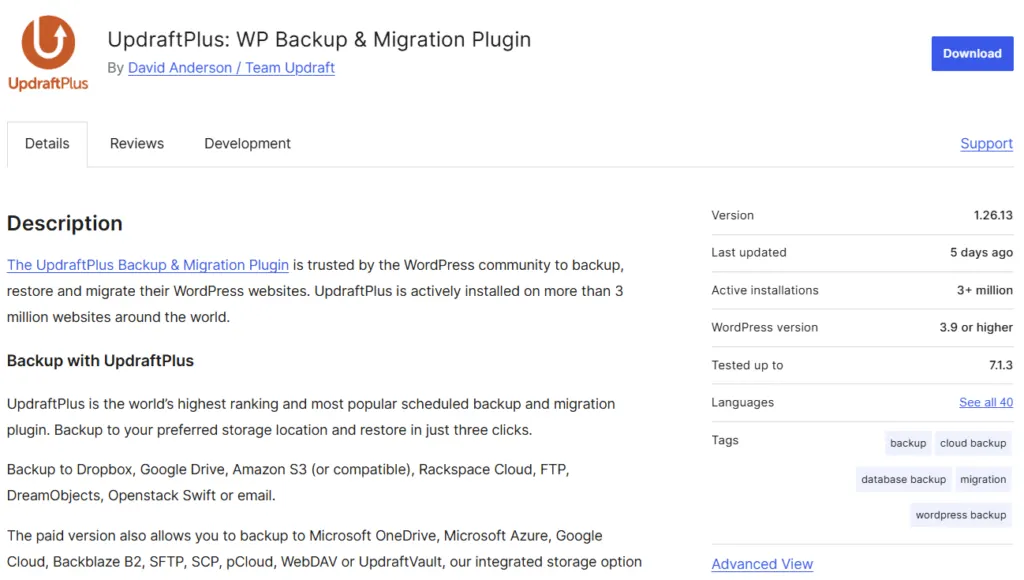Follow The UpdraftPlus Backup & Migration Plugin link
Screen dimensions: 1024x580
pyautogui.click(x=148, y=265)
